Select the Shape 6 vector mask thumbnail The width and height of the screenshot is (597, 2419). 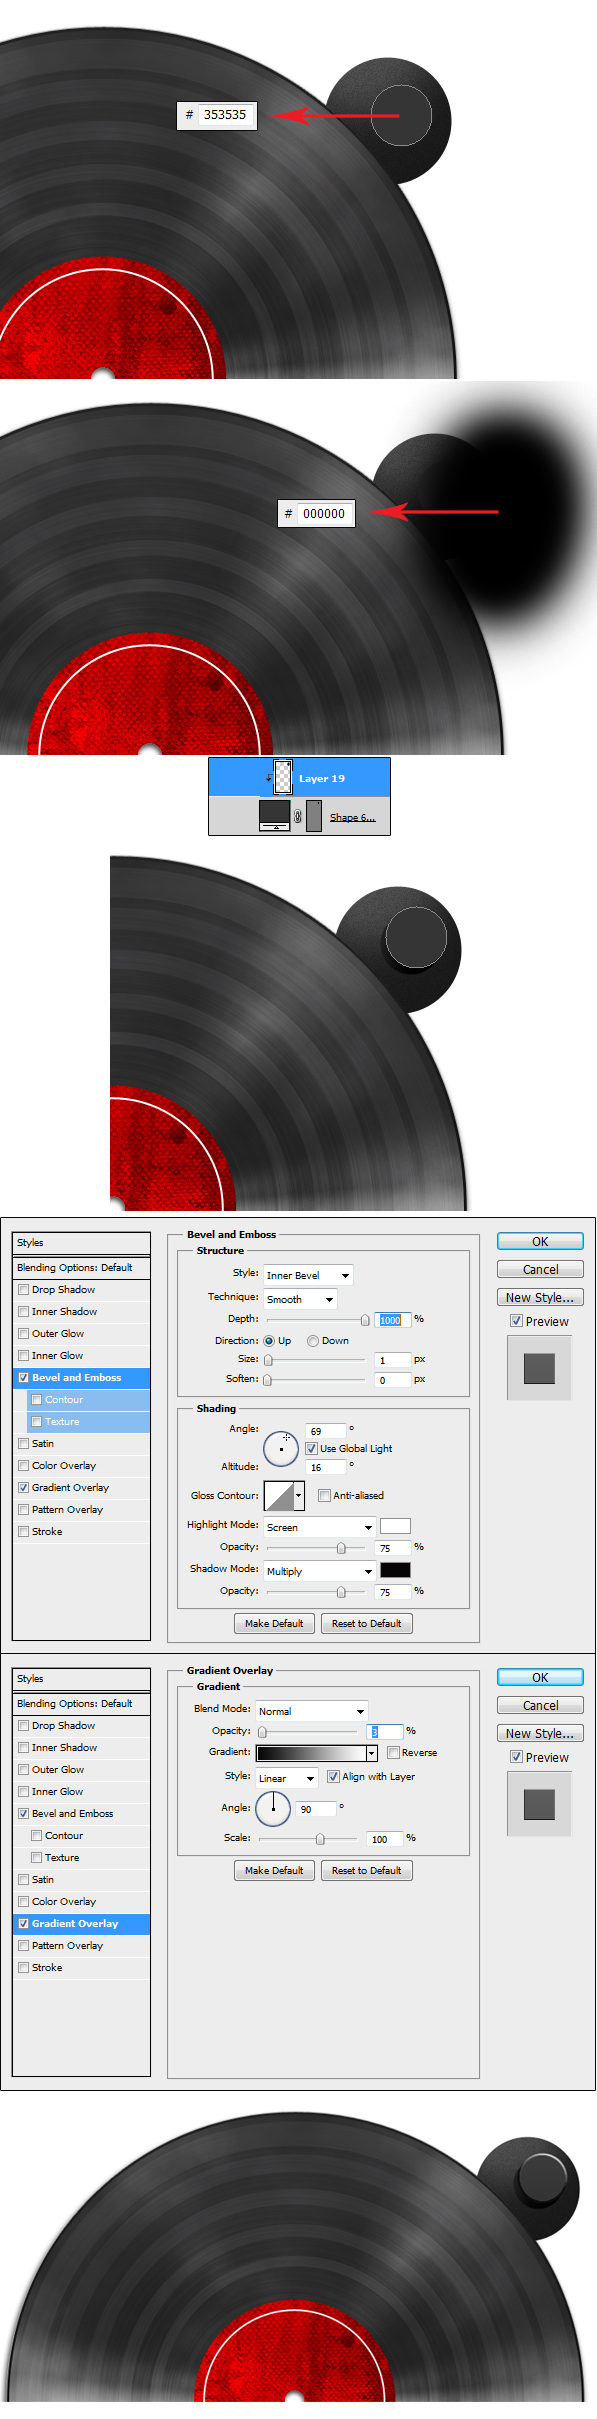(x=314, y=816)
